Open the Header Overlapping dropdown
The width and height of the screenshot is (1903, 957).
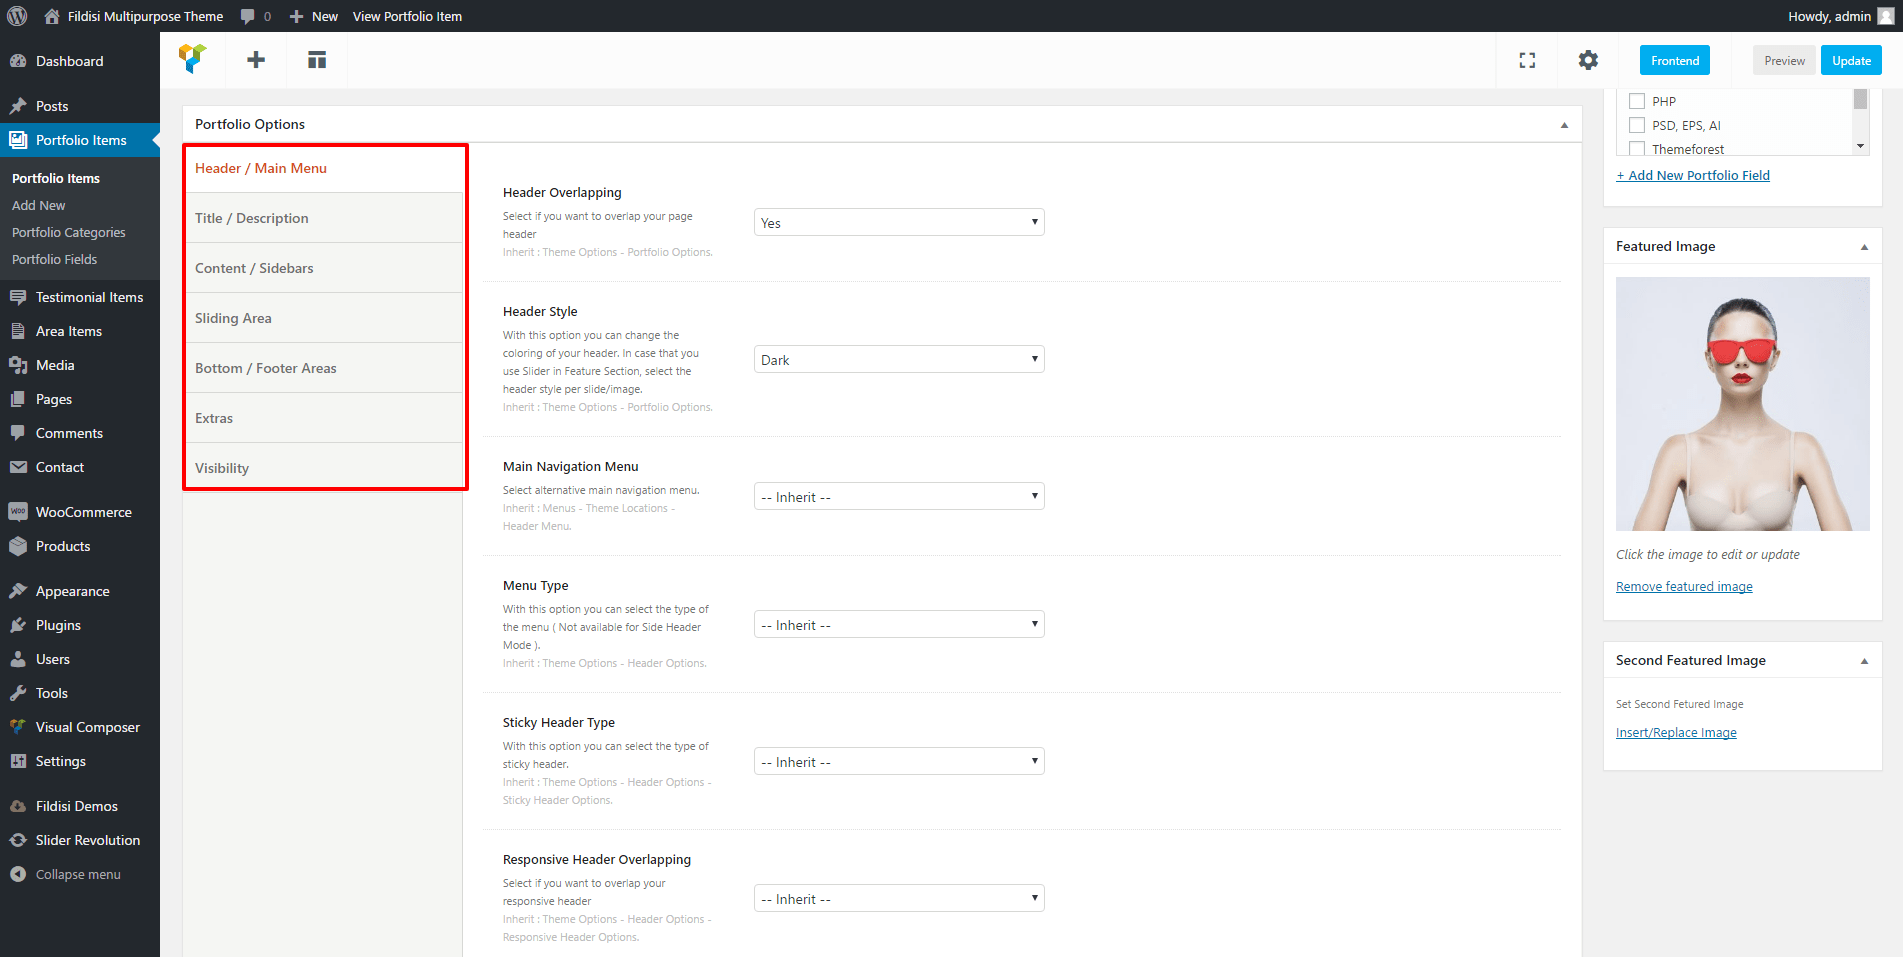tap(899, 222)
